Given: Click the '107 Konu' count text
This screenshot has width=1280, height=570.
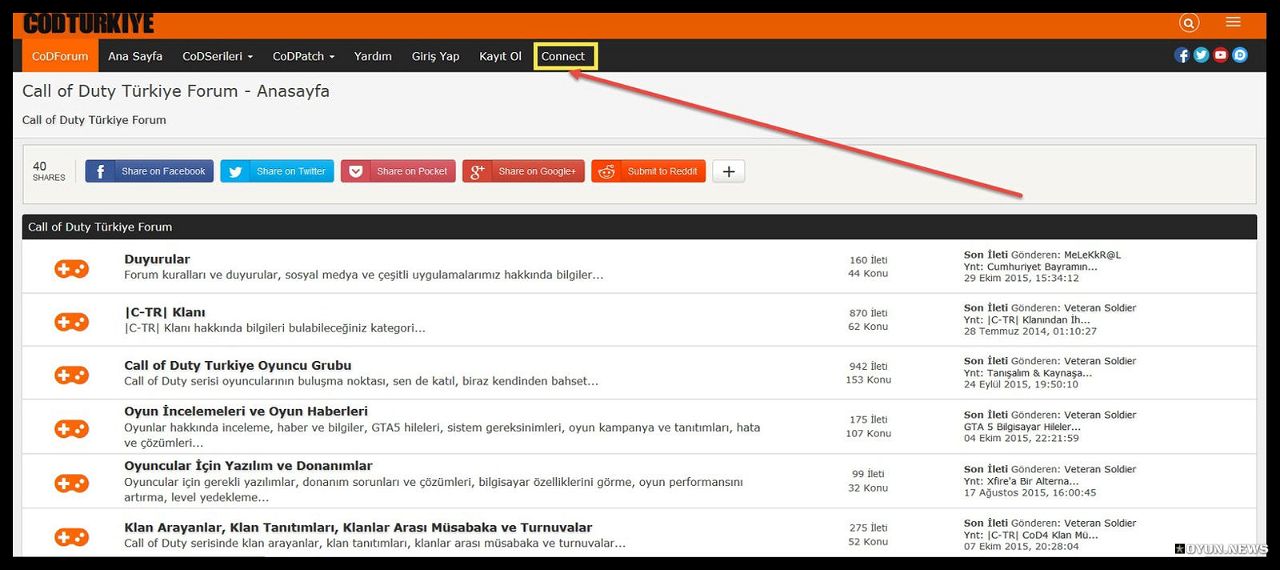Looking at the screenshot, I should [868, 433].
